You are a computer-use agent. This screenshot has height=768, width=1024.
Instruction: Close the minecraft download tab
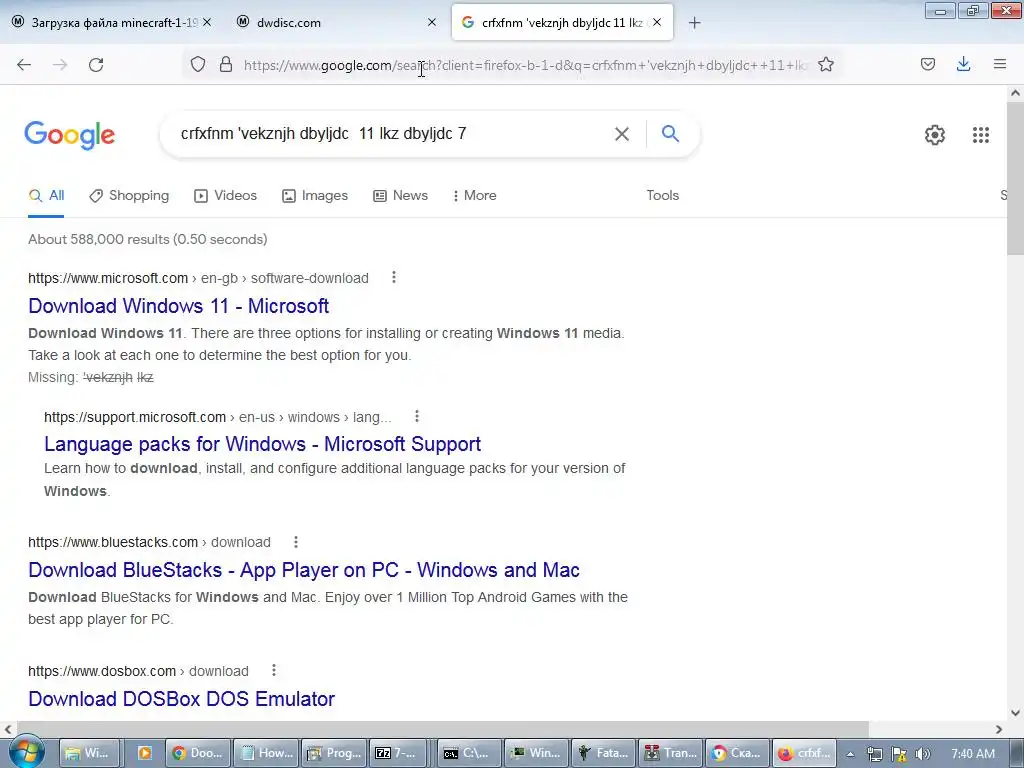point(207,22)
